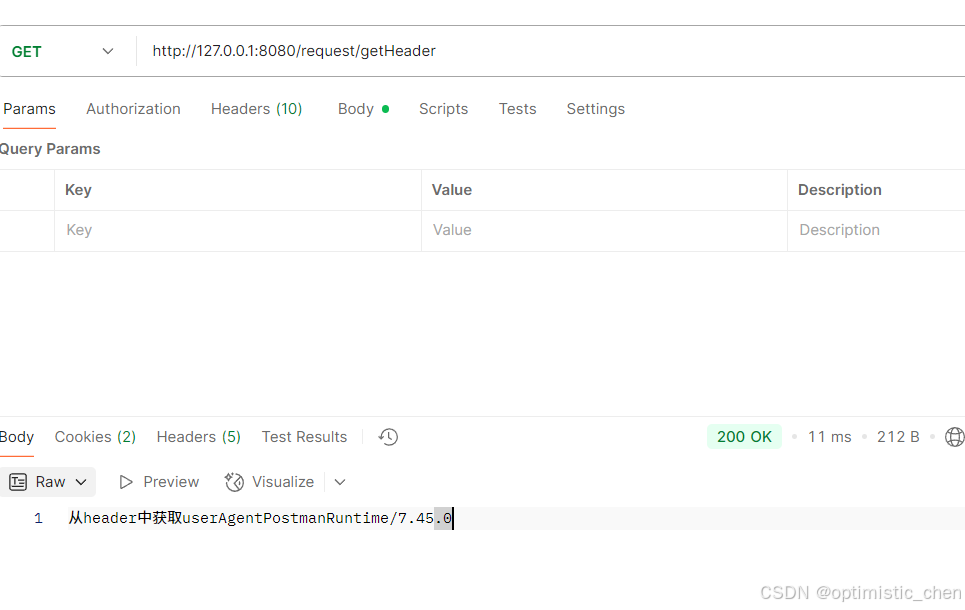This screenshot has height=610, width=965.
Task: Switch to the Params tab
Action: click(x=29, y=109)
